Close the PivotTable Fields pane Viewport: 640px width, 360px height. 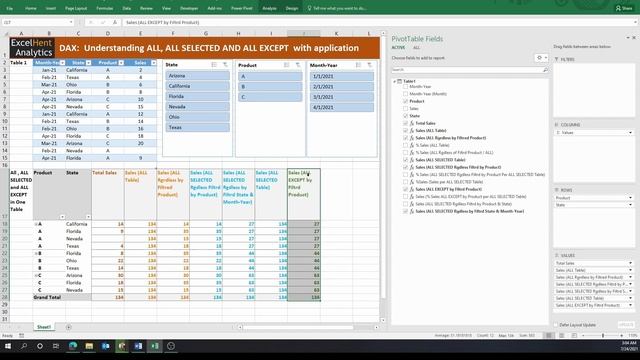tap(634, 38)
